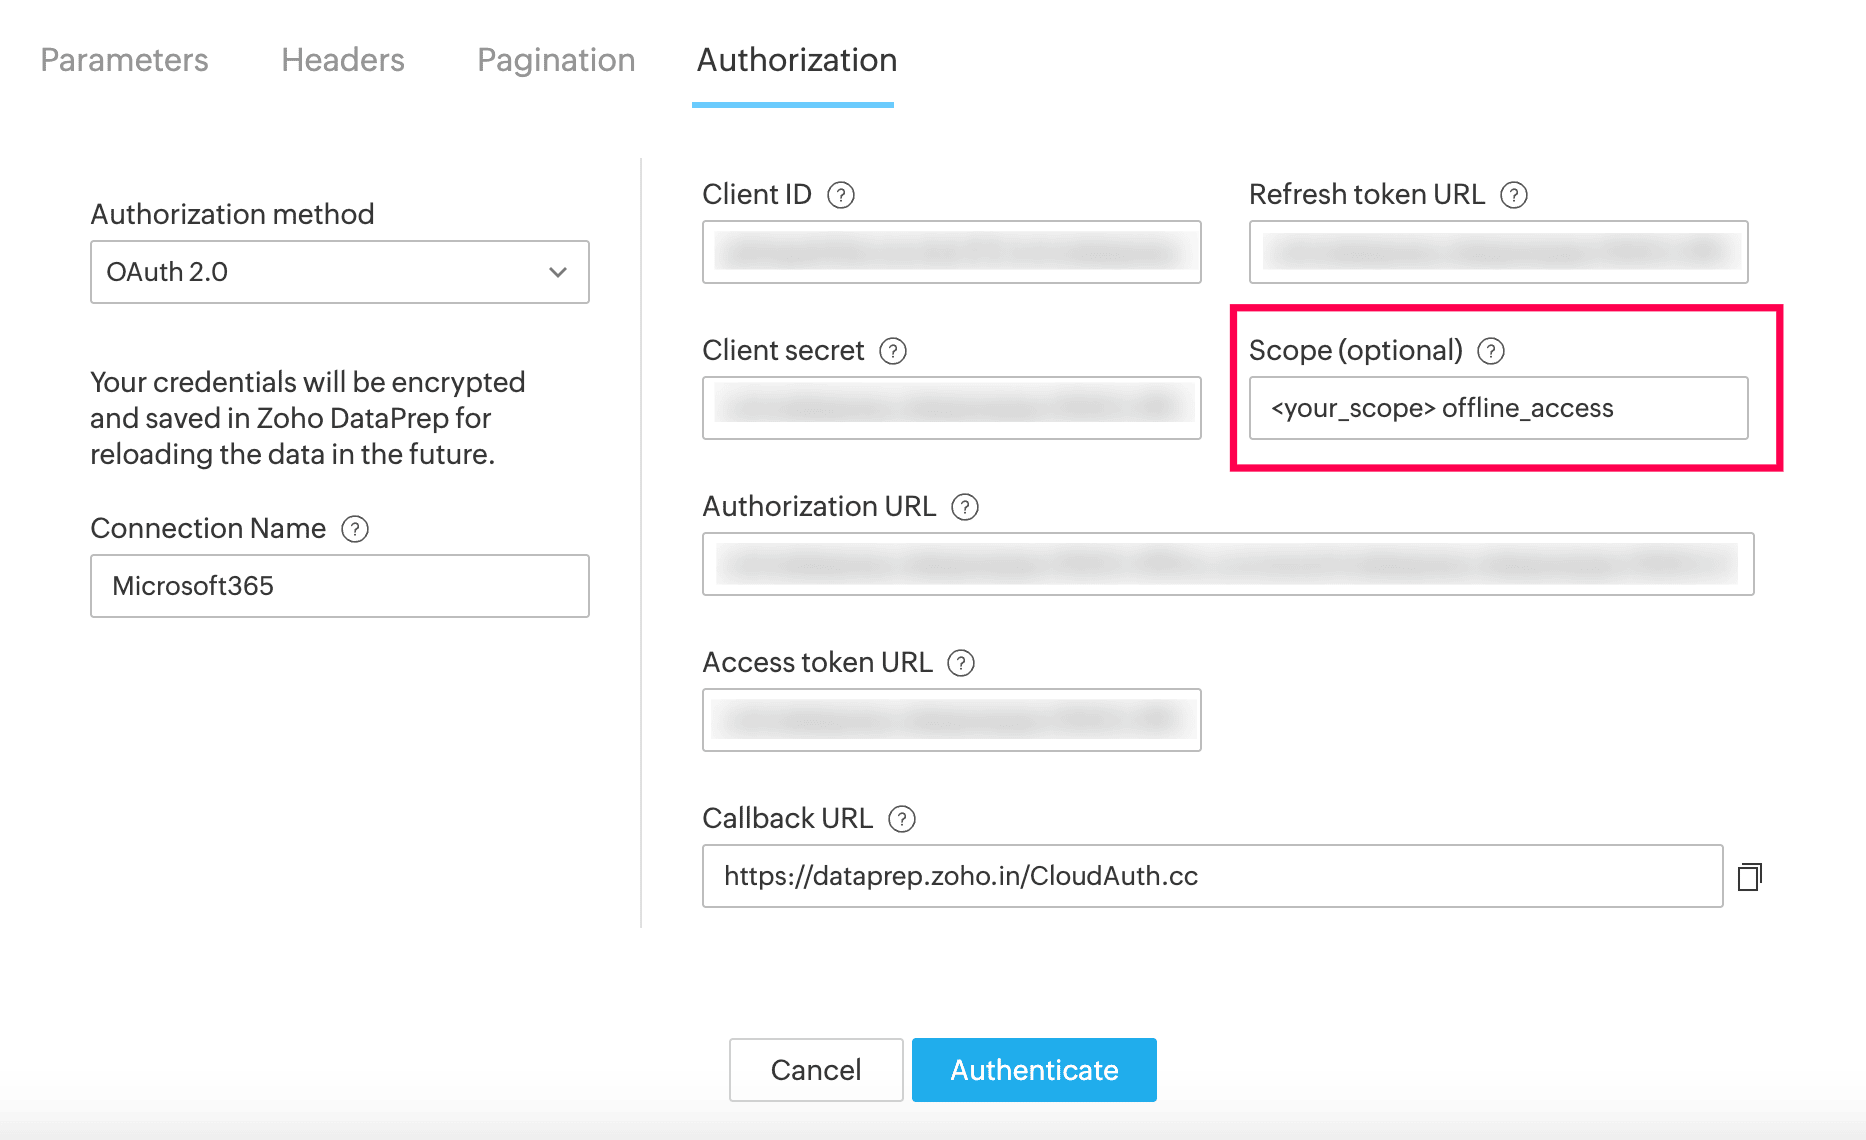
Task: Open the Client secret help tooltip icon
Action: (892, 351)
